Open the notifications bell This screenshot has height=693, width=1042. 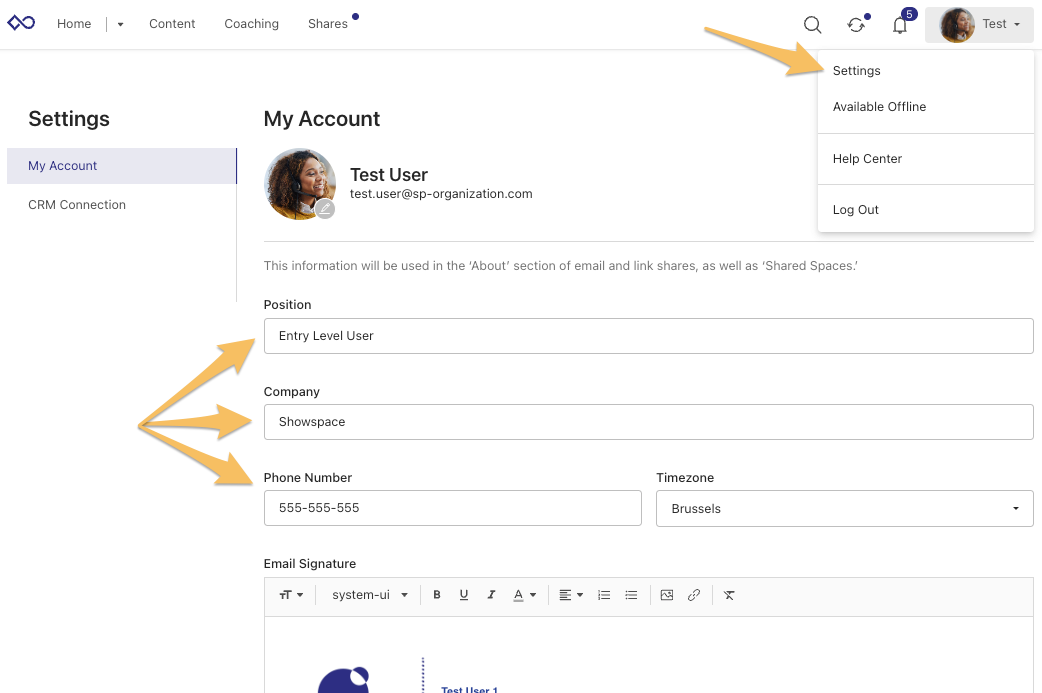tap(898, 25)
